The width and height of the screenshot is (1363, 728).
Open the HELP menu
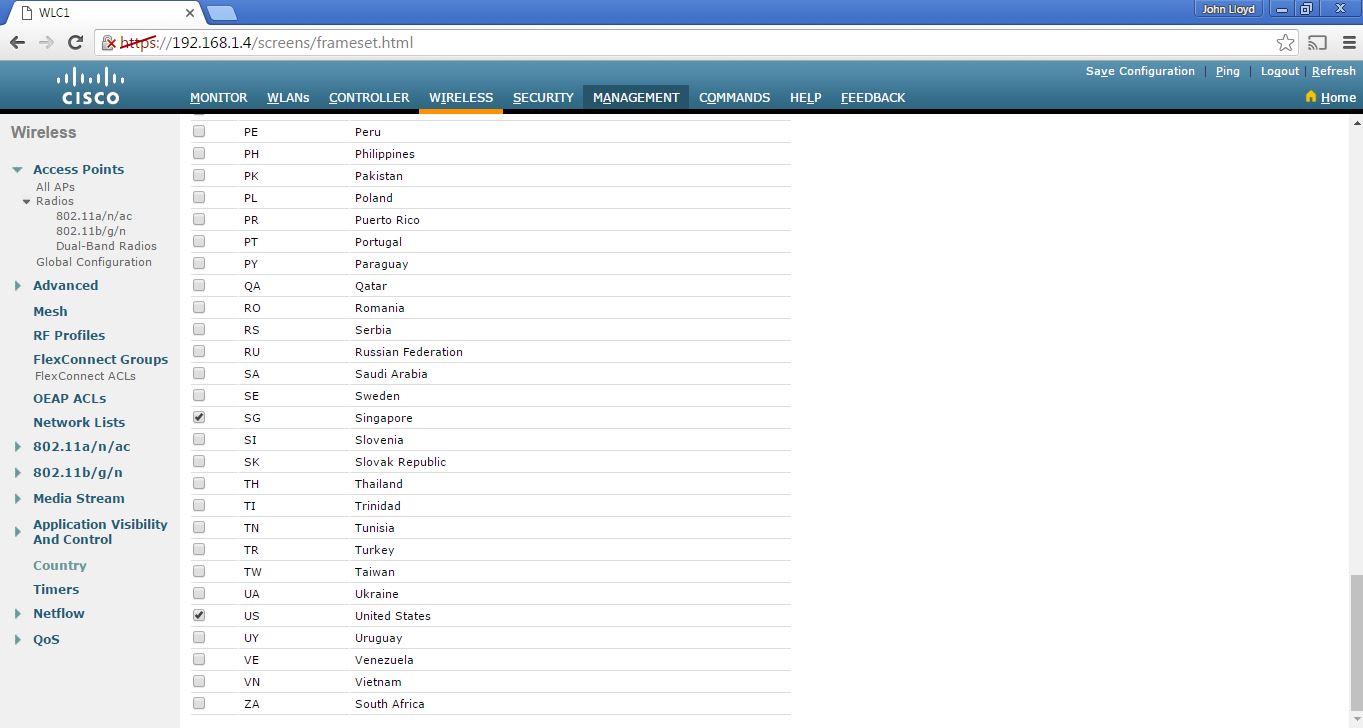pyautogui.click(x=805, y=97)
